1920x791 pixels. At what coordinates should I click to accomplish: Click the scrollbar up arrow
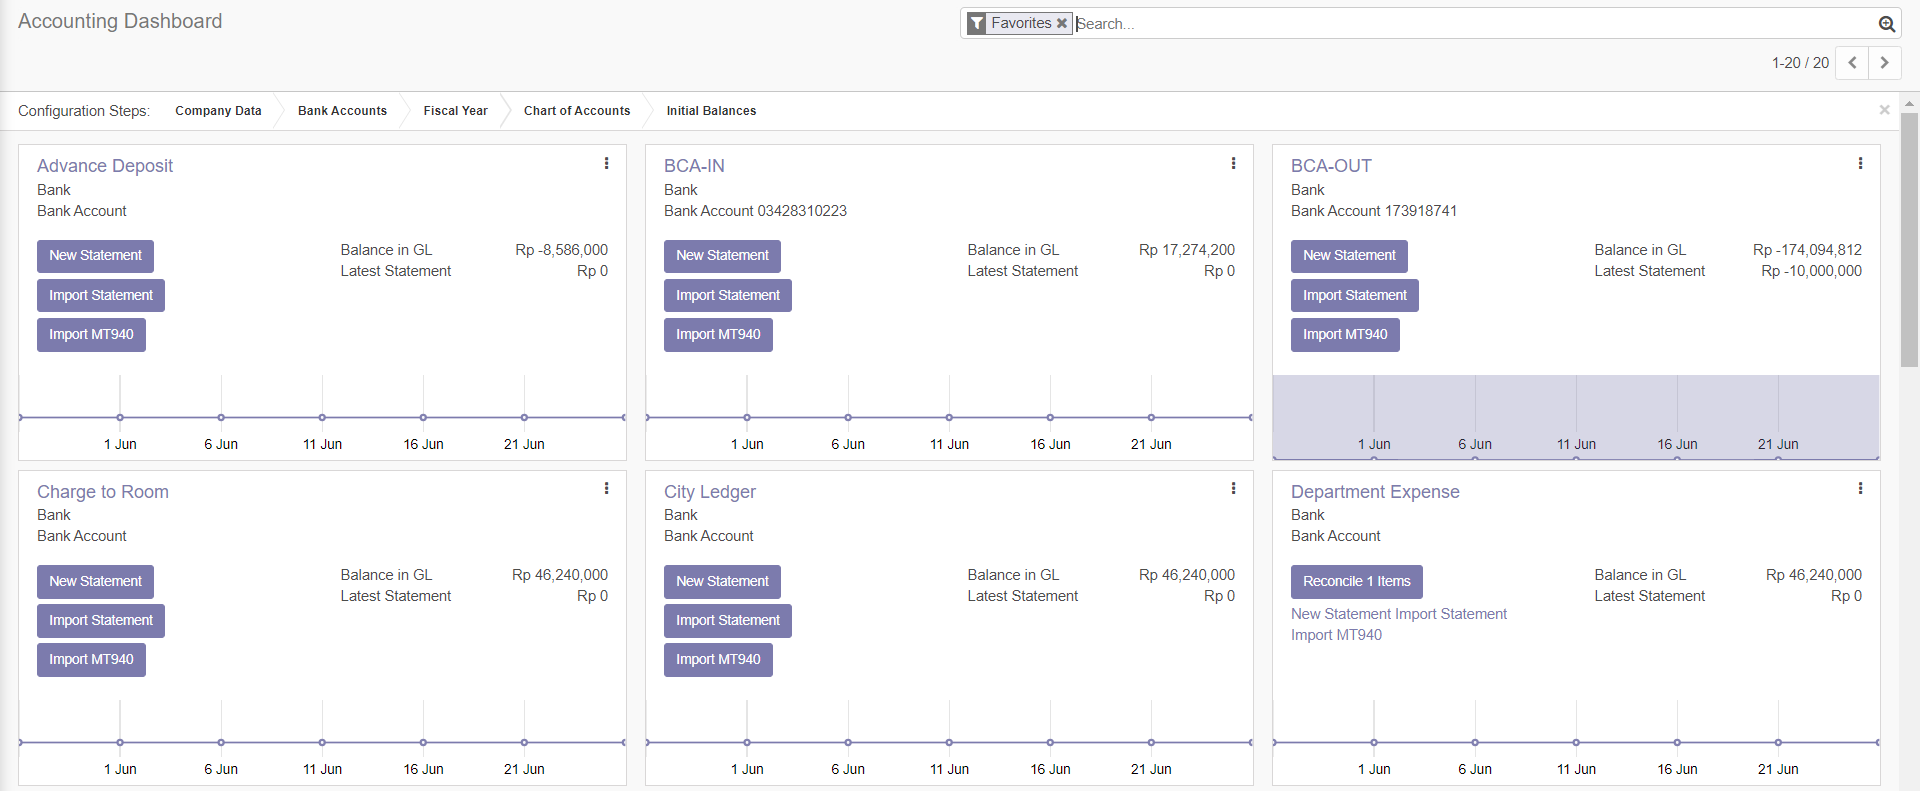[x=1909, y=102]
